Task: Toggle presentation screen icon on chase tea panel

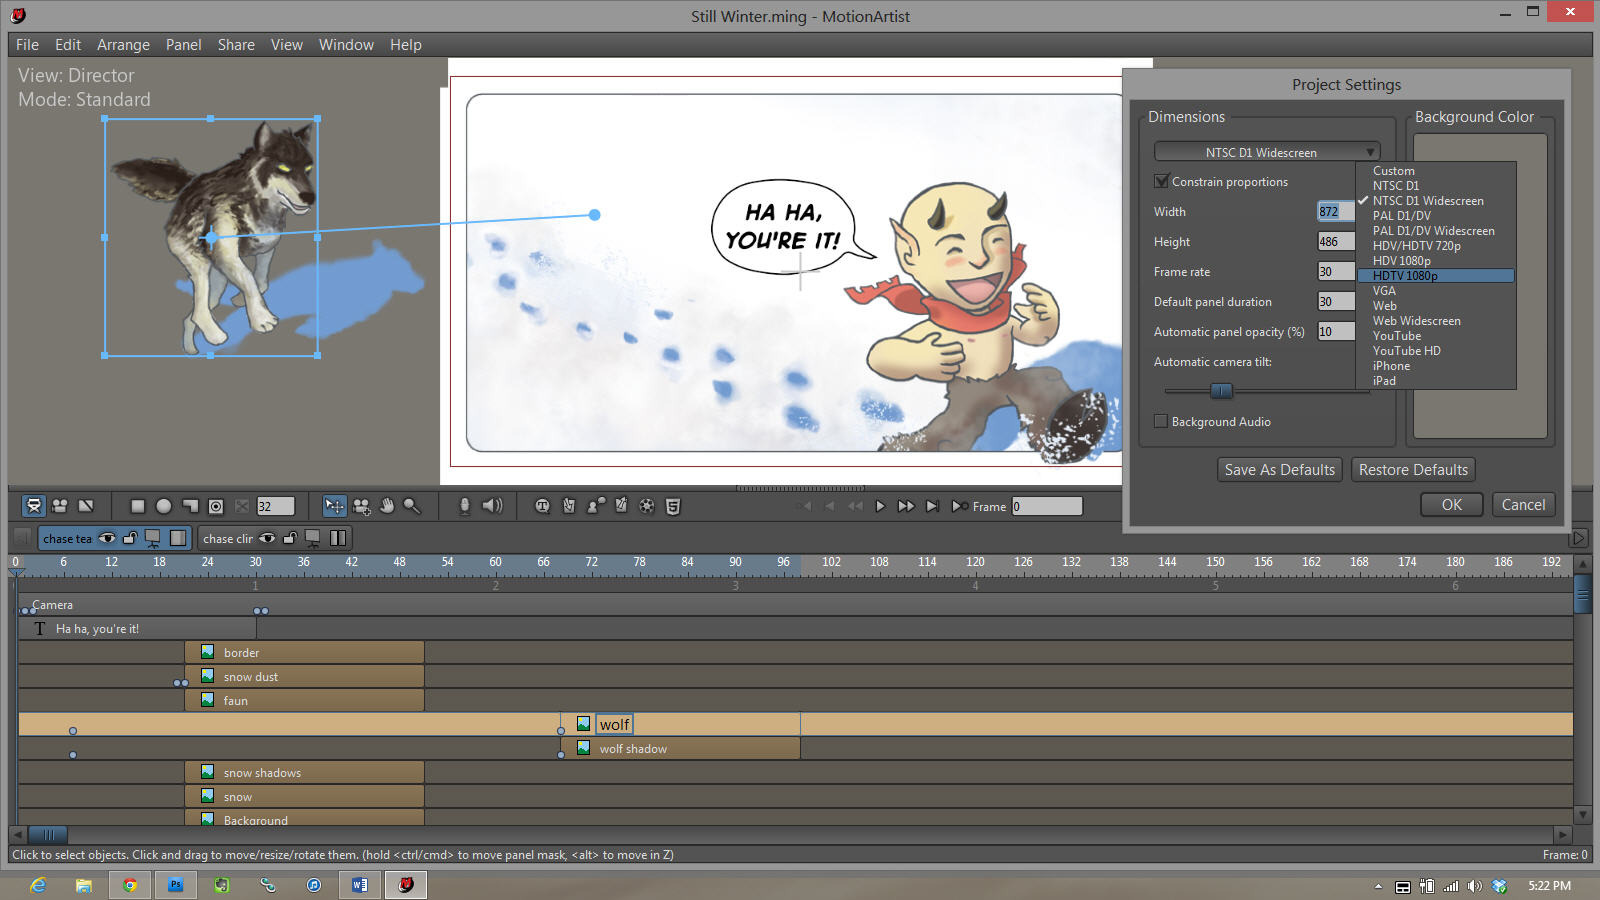Action: pyautogui.click(x=153, y=538)
